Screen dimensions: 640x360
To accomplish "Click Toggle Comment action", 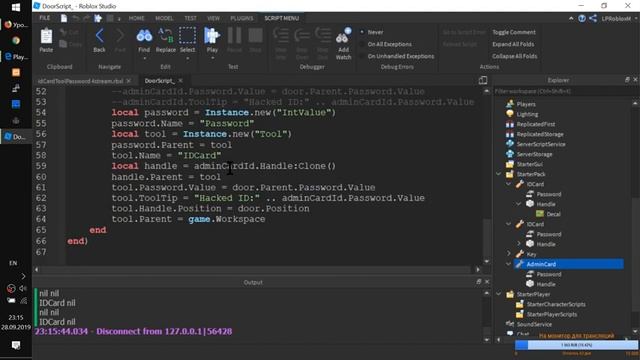I will pos(513,32).
